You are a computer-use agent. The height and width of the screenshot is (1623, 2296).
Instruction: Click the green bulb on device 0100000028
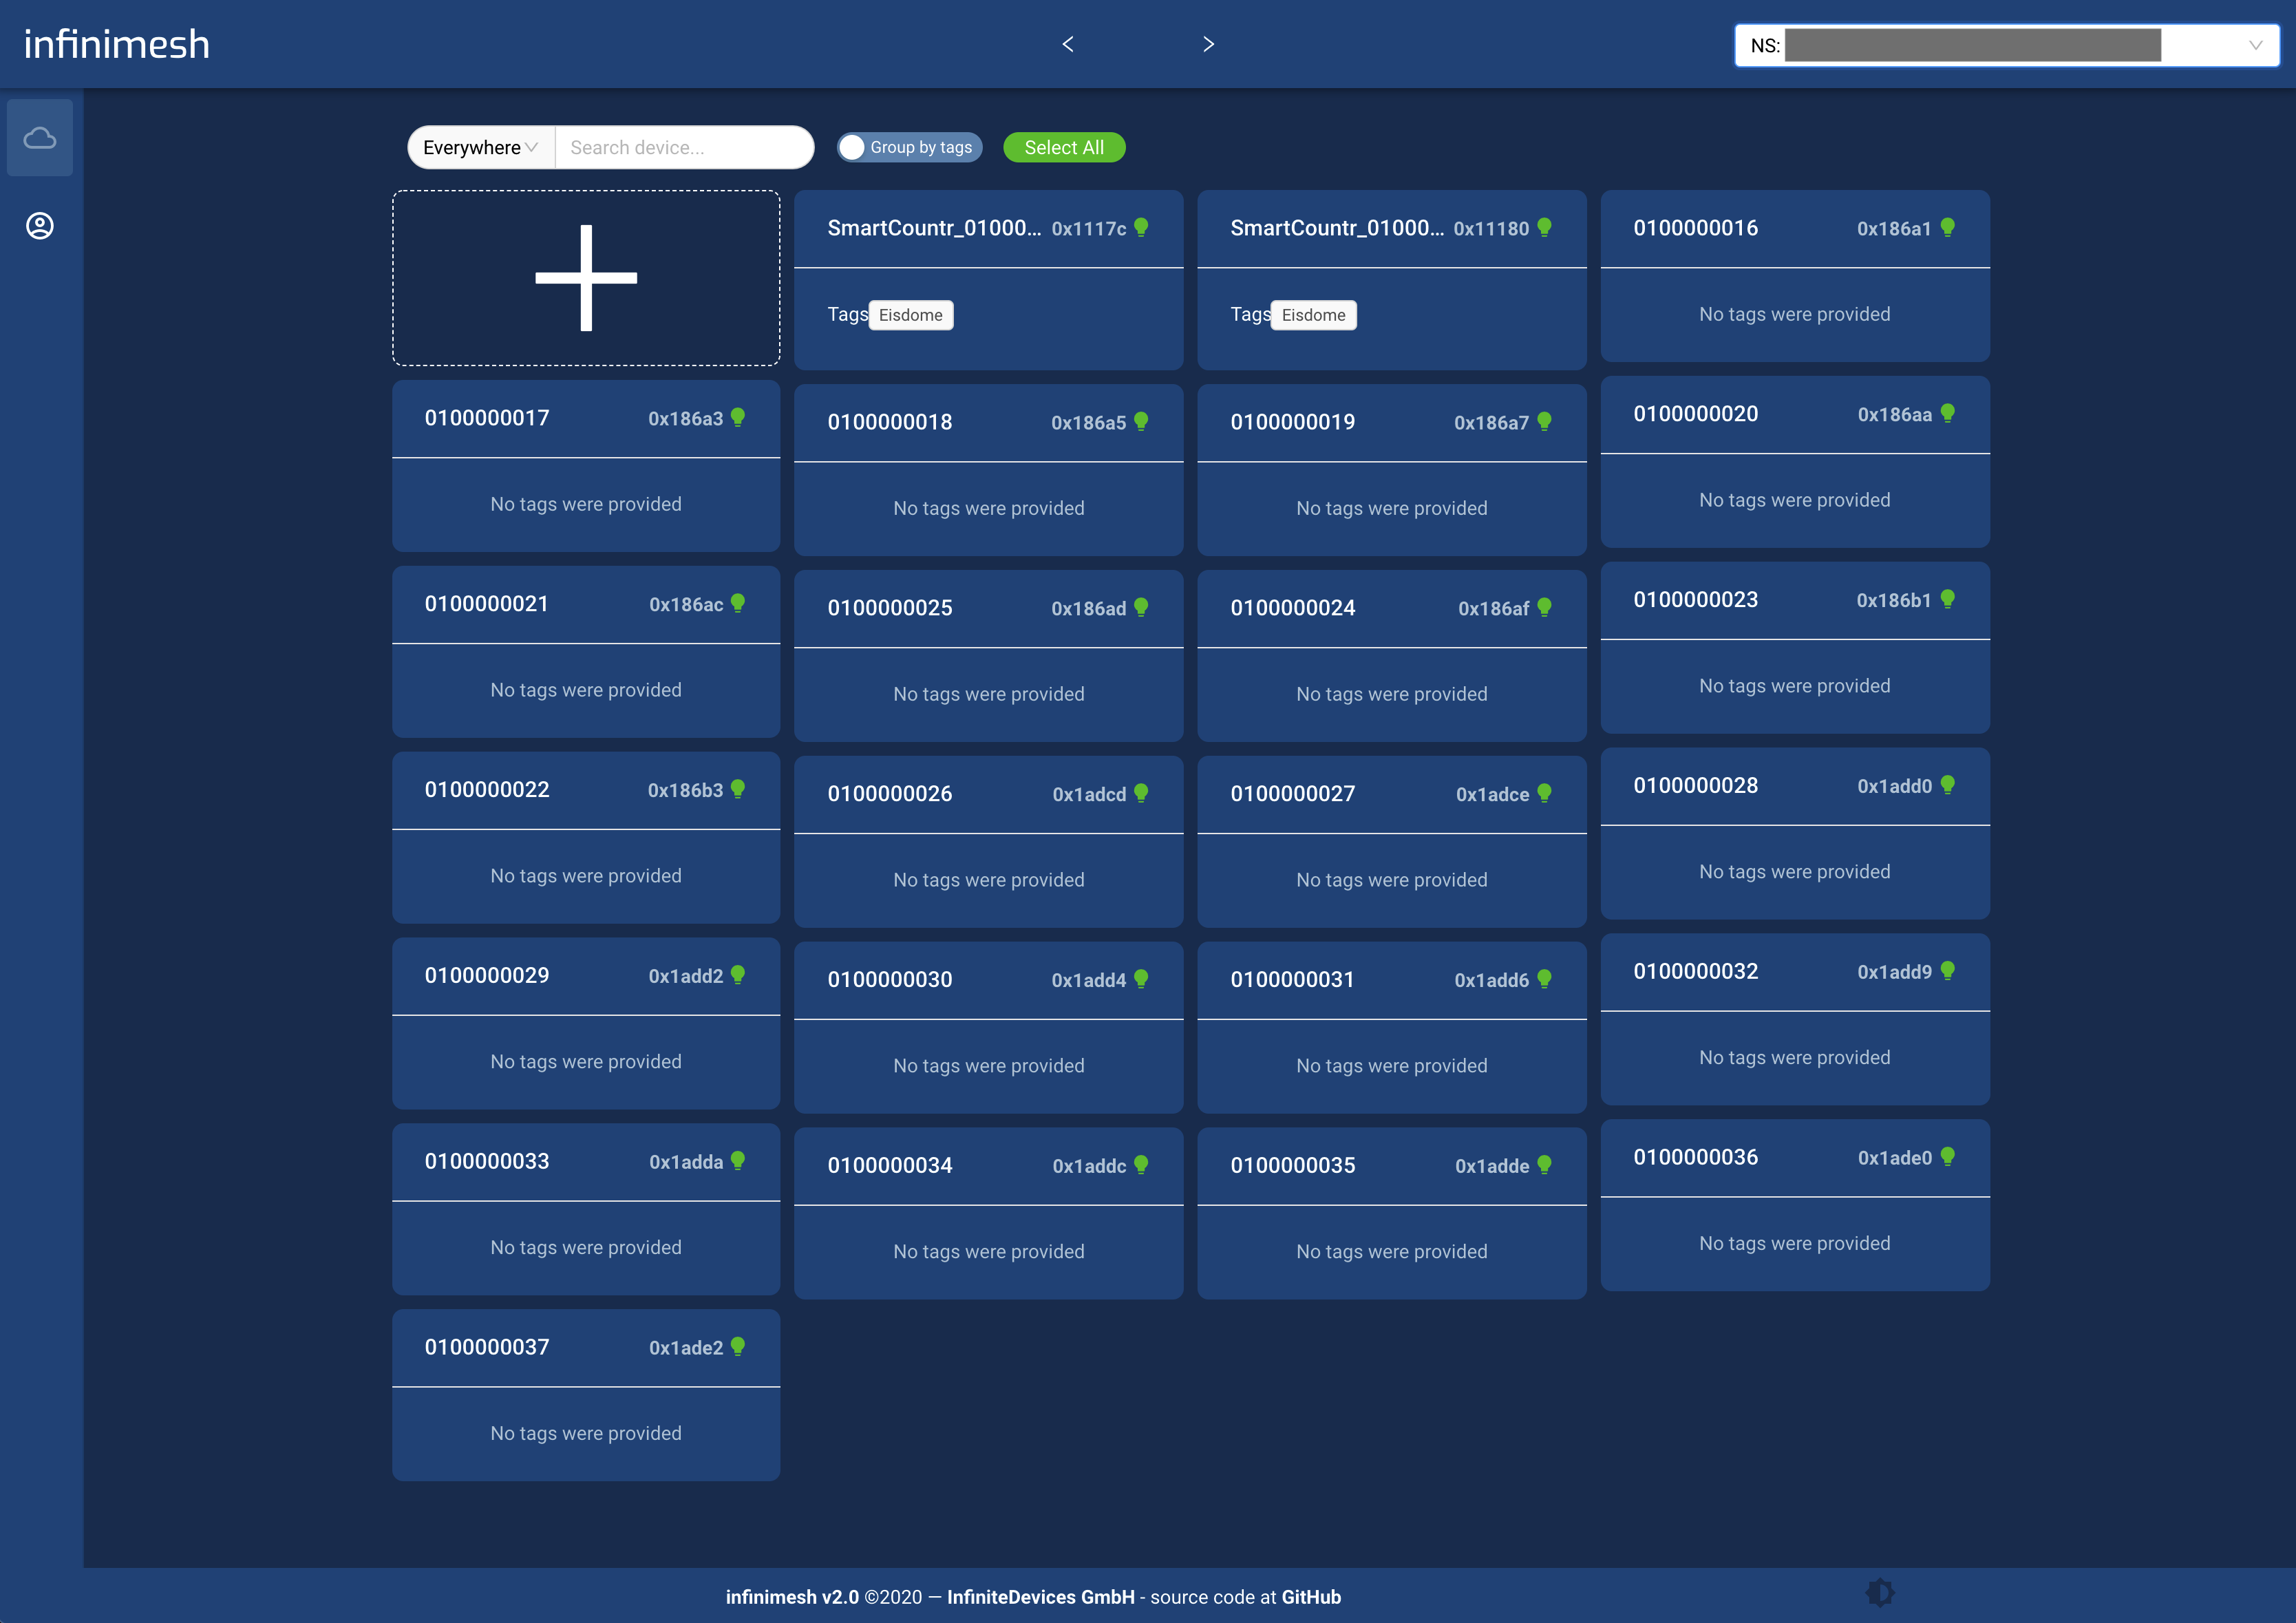(x=1947, y=786)
